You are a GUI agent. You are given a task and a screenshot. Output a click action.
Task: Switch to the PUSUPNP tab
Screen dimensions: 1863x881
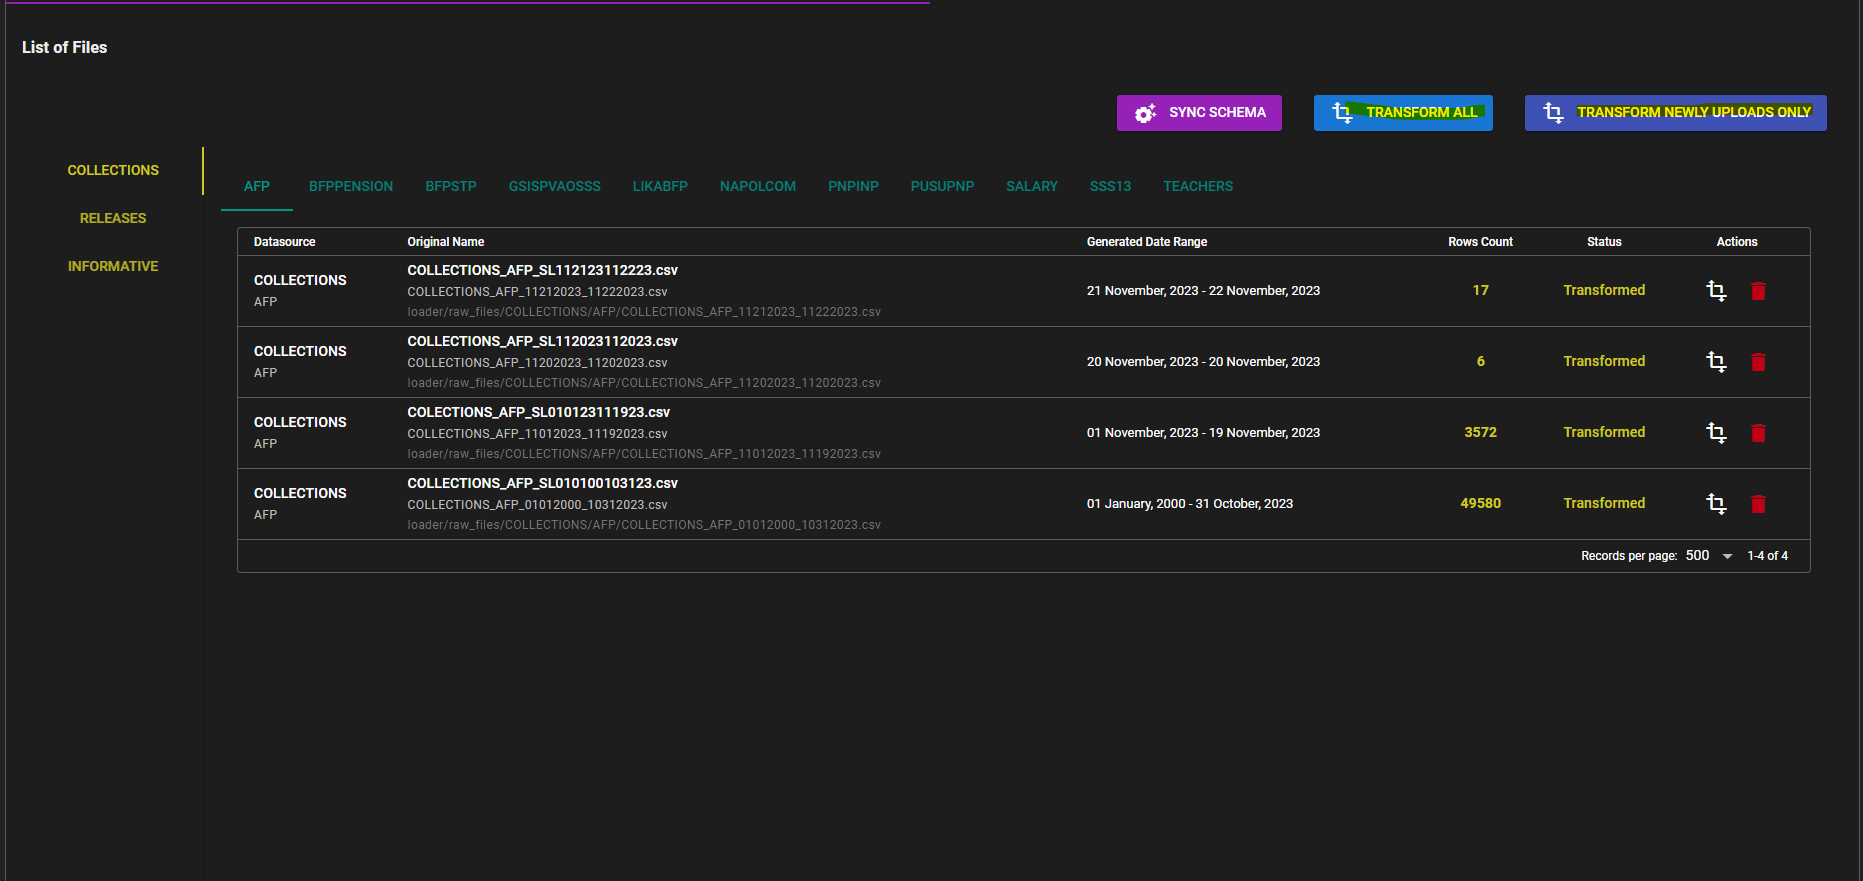(x=942, y=187)
